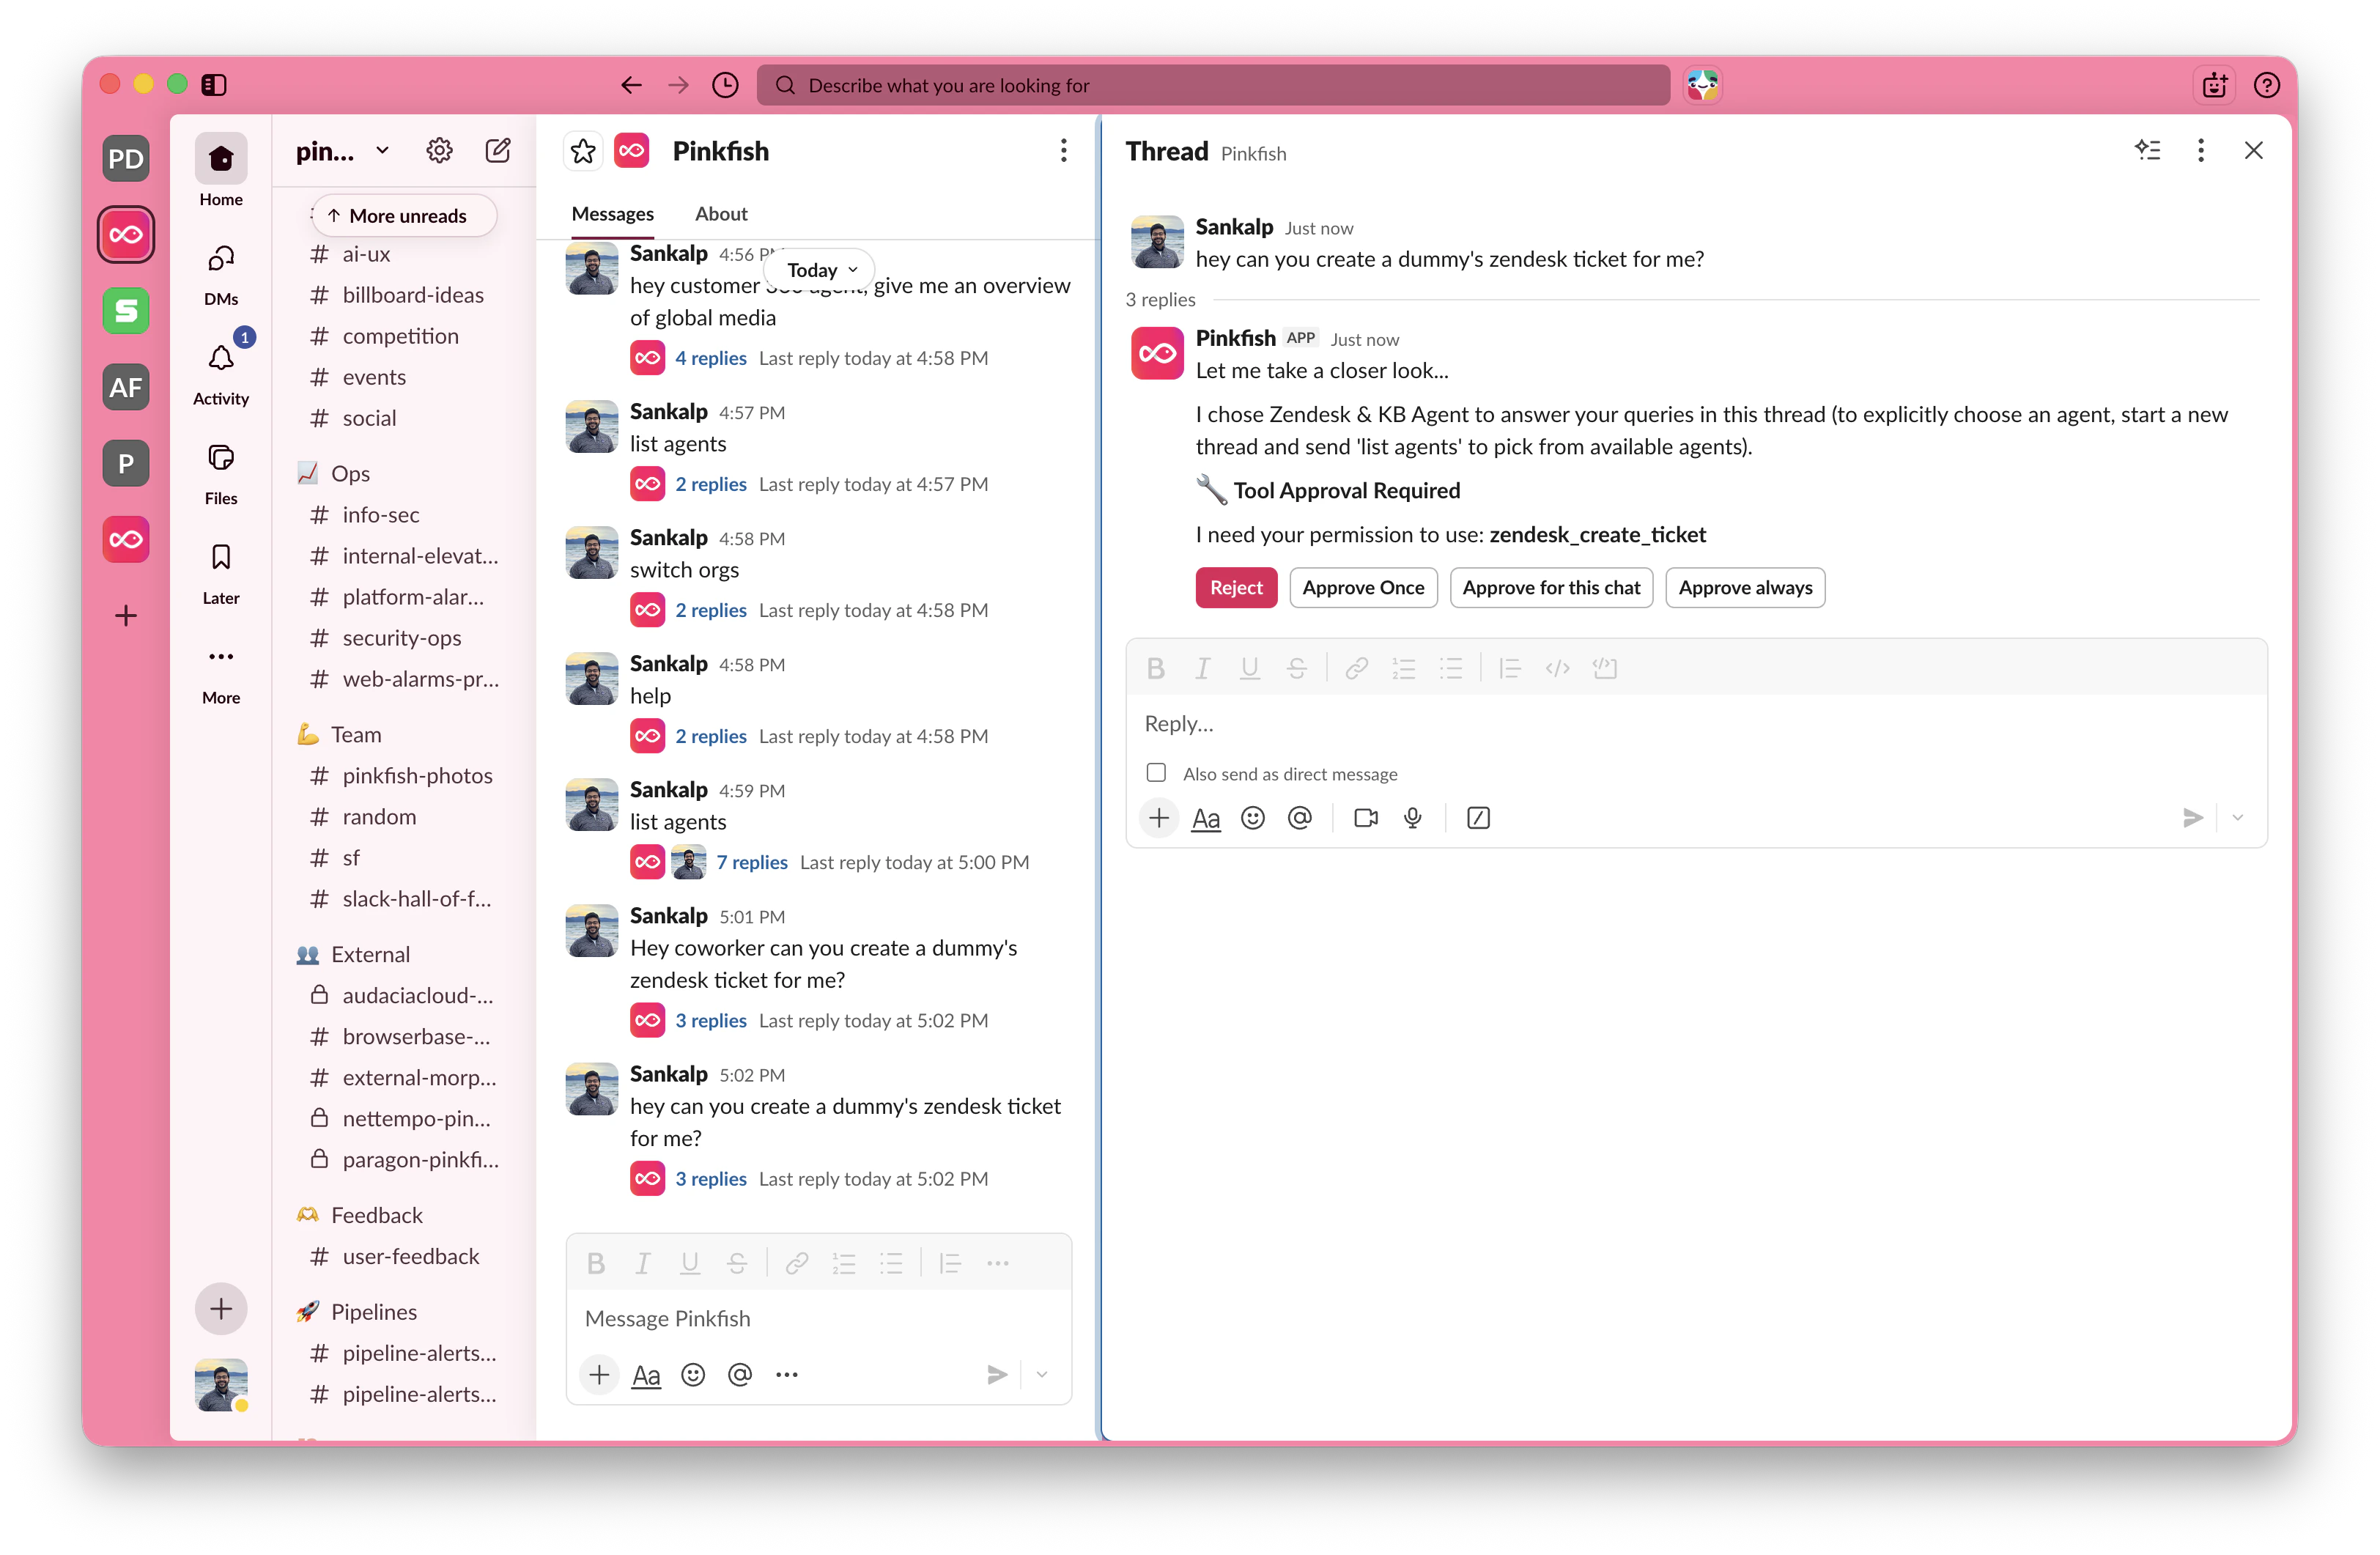Open the Pinkfish workspace icon in the sidebar
Viewport: 2380px width, 1555px height.
point(126,234)
